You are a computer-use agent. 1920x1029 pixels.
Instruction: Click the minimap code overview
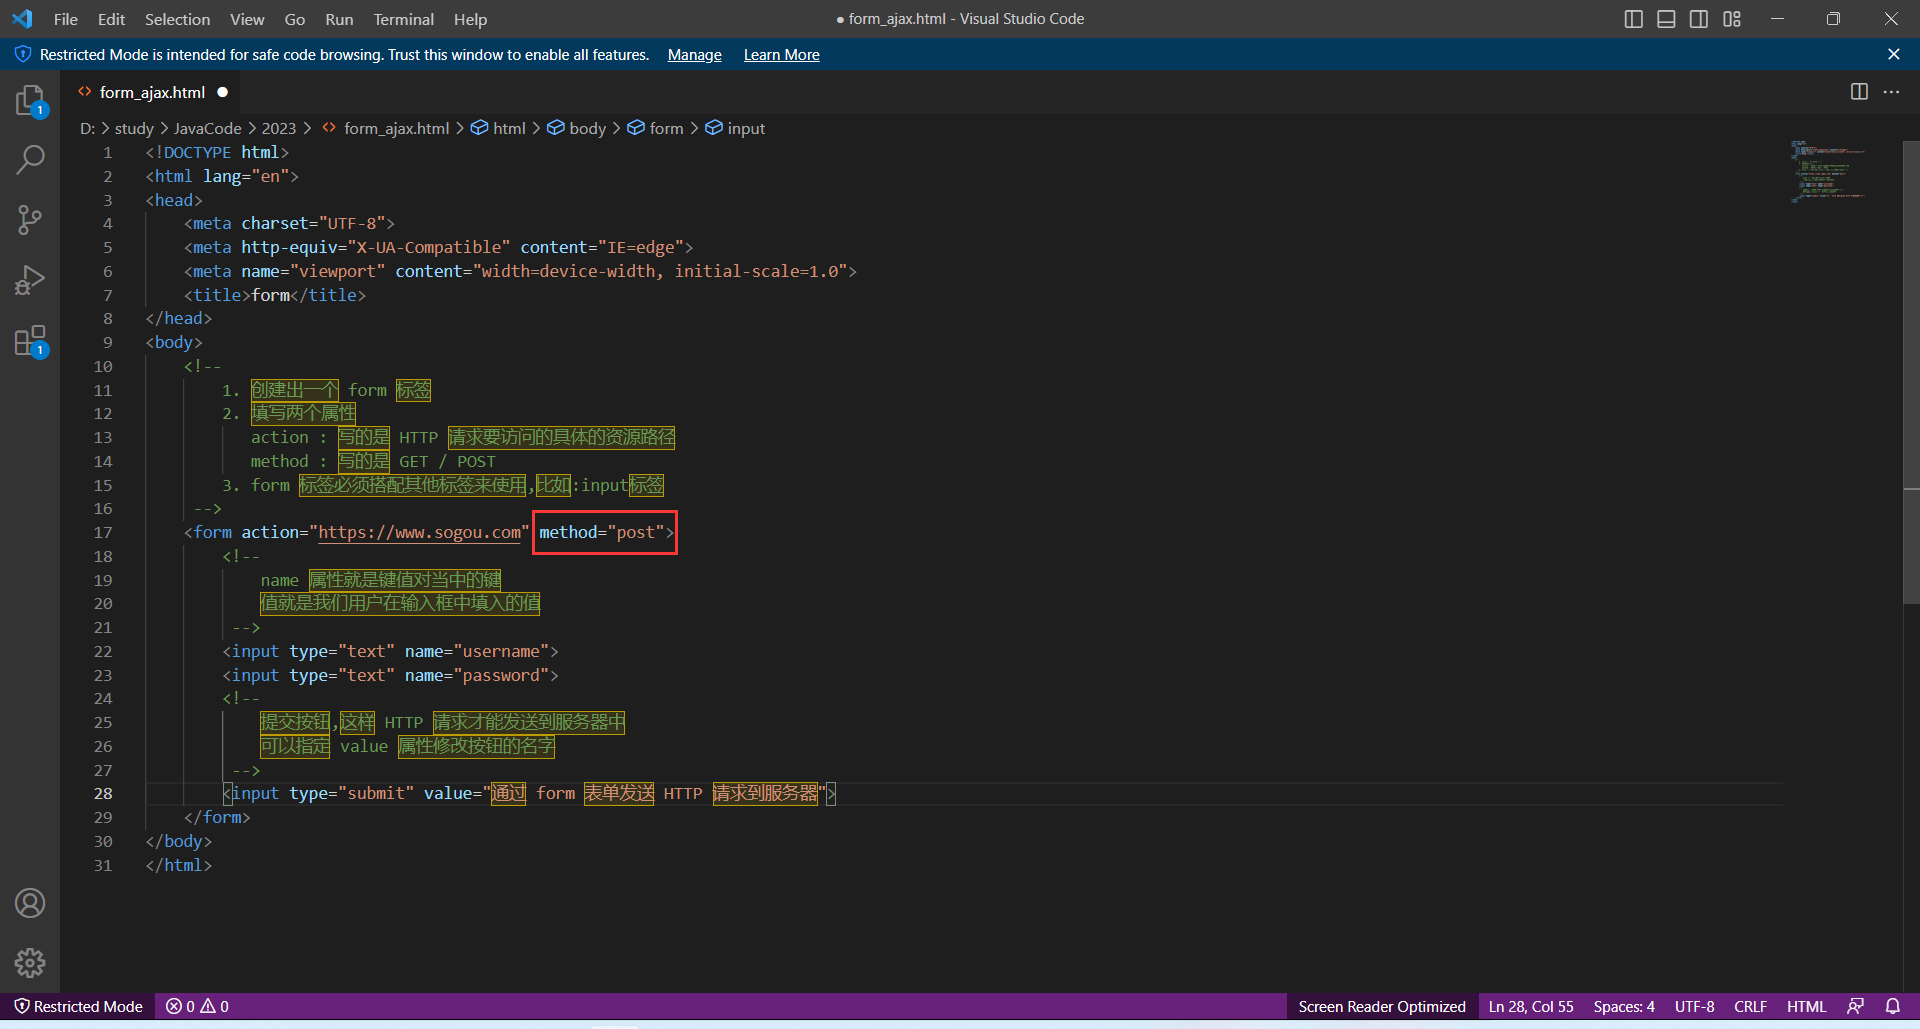1826,171
